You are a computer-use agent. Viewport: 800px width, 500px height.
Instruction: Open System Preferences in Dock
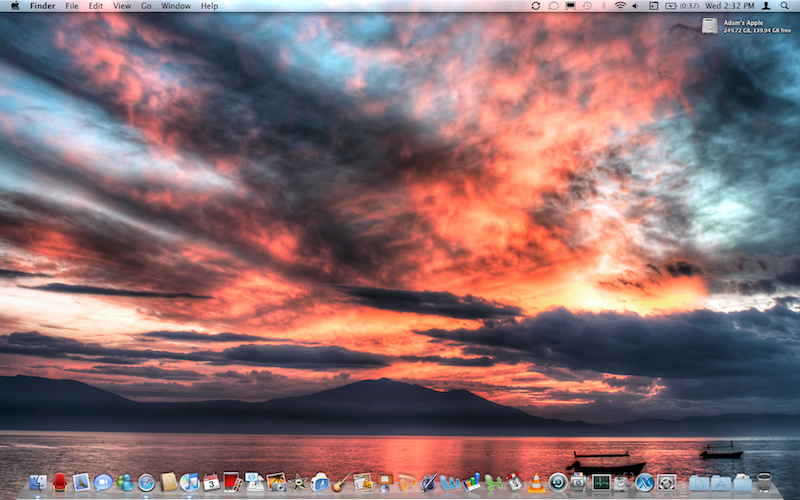coord(666,482)
